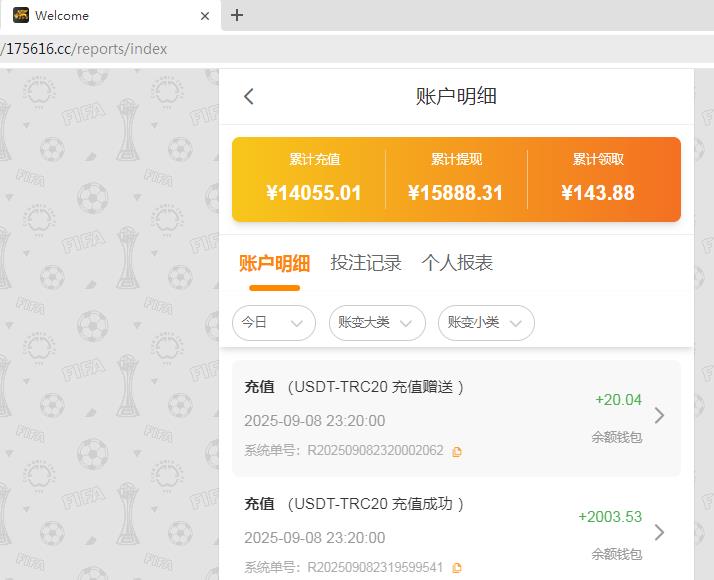Switch to the 投注记录 tab
Screen dimensions: 714x580
(x=366, y=263)
